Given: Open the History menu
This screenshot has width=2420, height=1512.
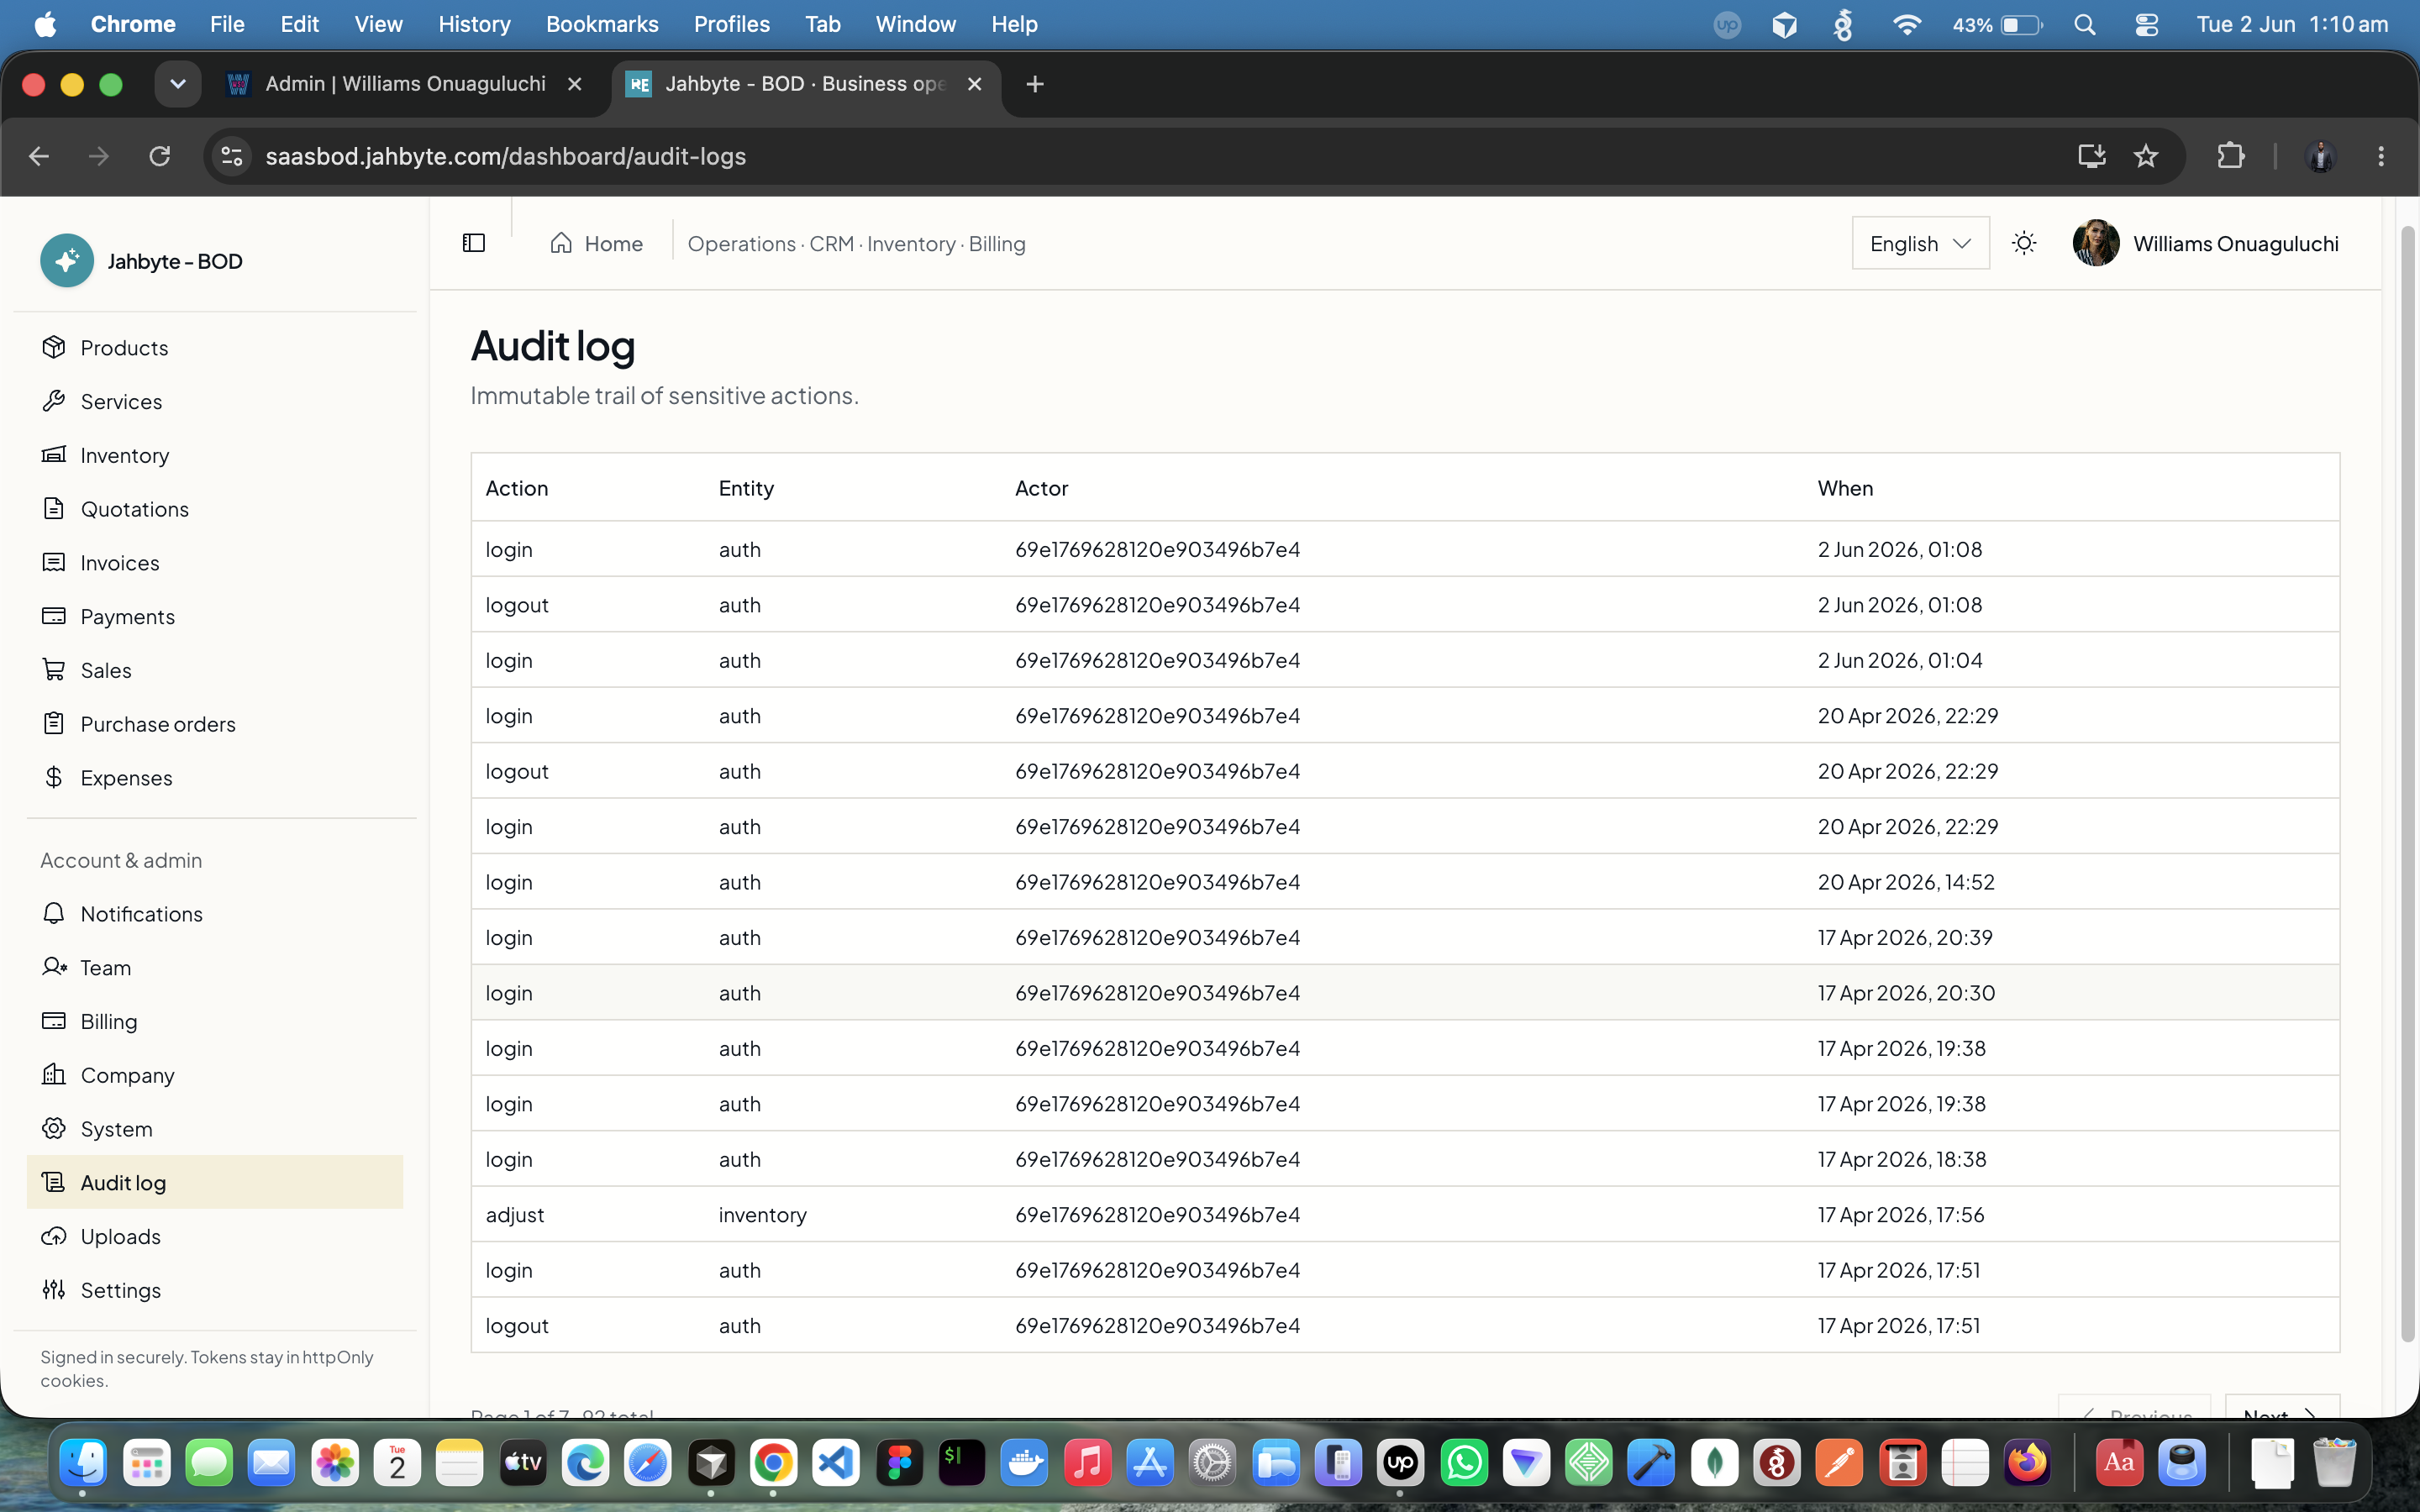Looking at the screenshot, I should point(474,24).
